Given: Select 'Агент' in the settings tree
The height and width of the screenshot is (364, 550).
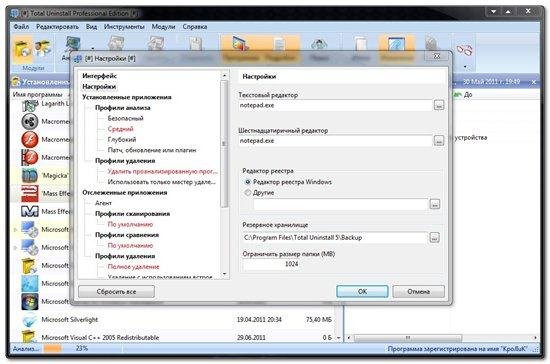Looking at the screenshot, I should tap(103, 203).
